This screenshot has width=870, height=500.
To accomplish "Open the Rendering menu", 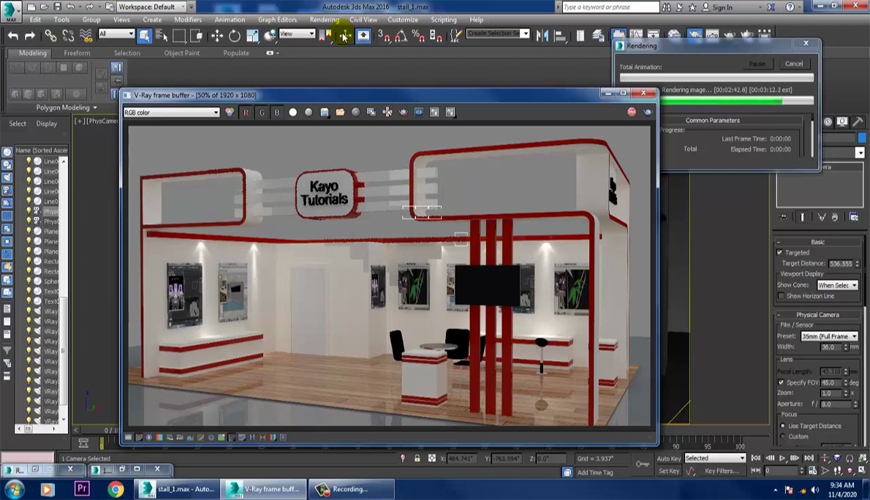I will pos(325,19).
